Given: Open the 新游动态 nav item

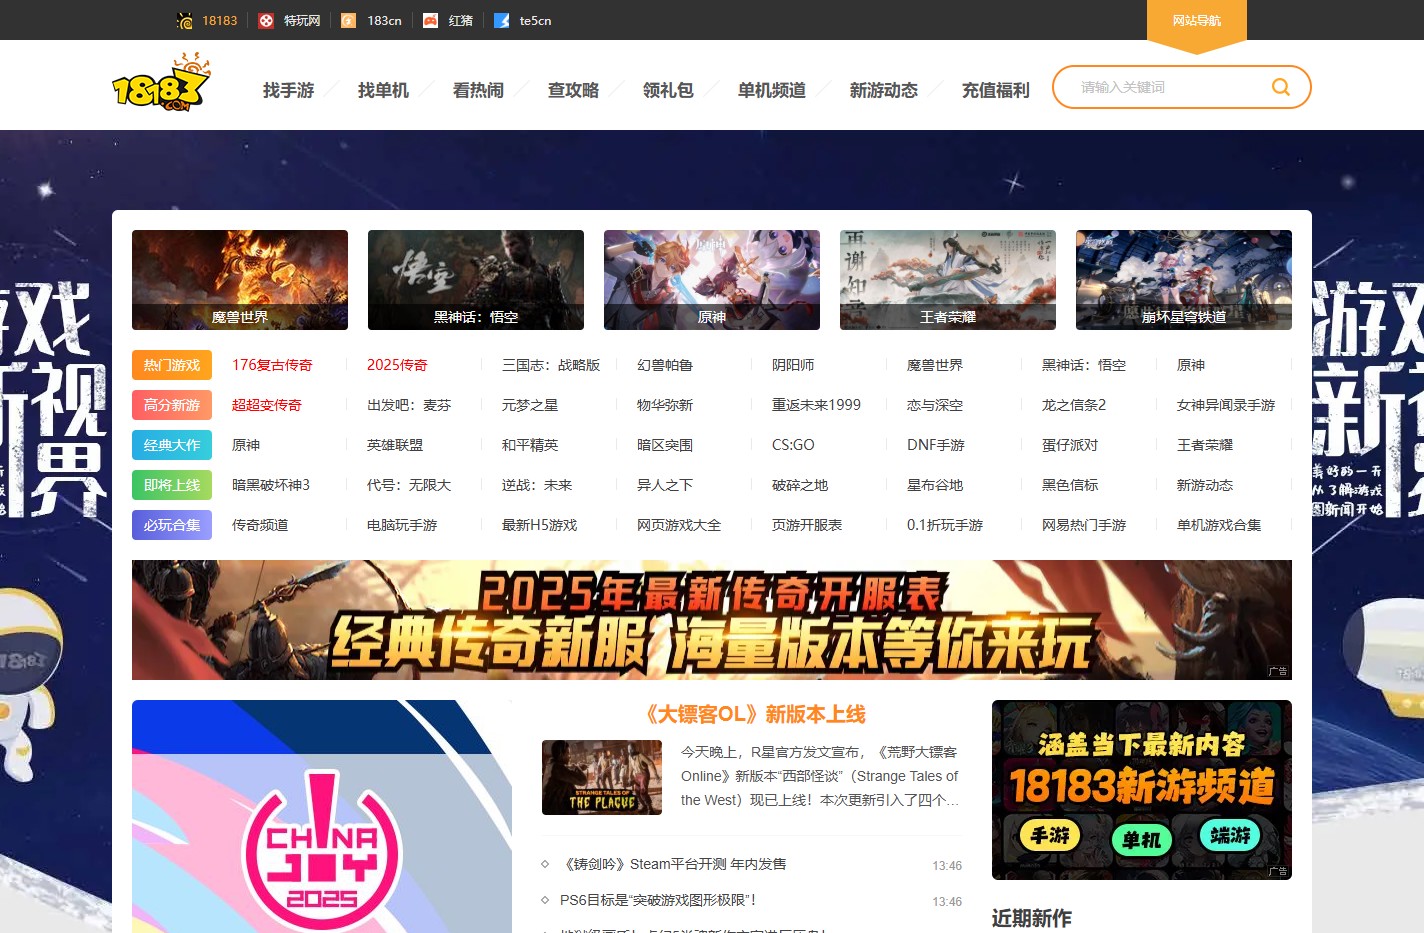Looking at the screenshot, I should tap(884, 90).
